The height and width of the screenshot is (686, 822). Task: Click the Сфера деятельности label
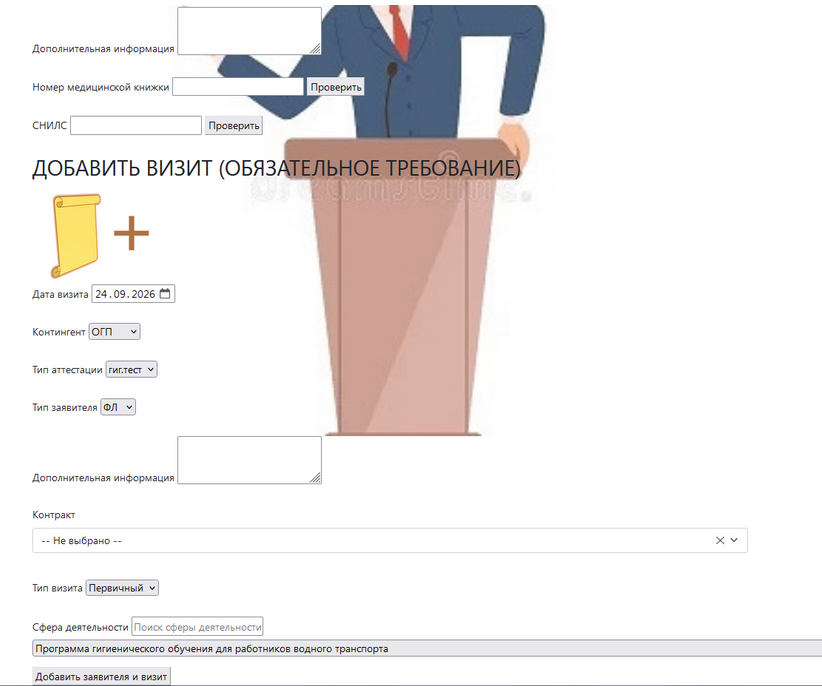(x=80, y=627)
